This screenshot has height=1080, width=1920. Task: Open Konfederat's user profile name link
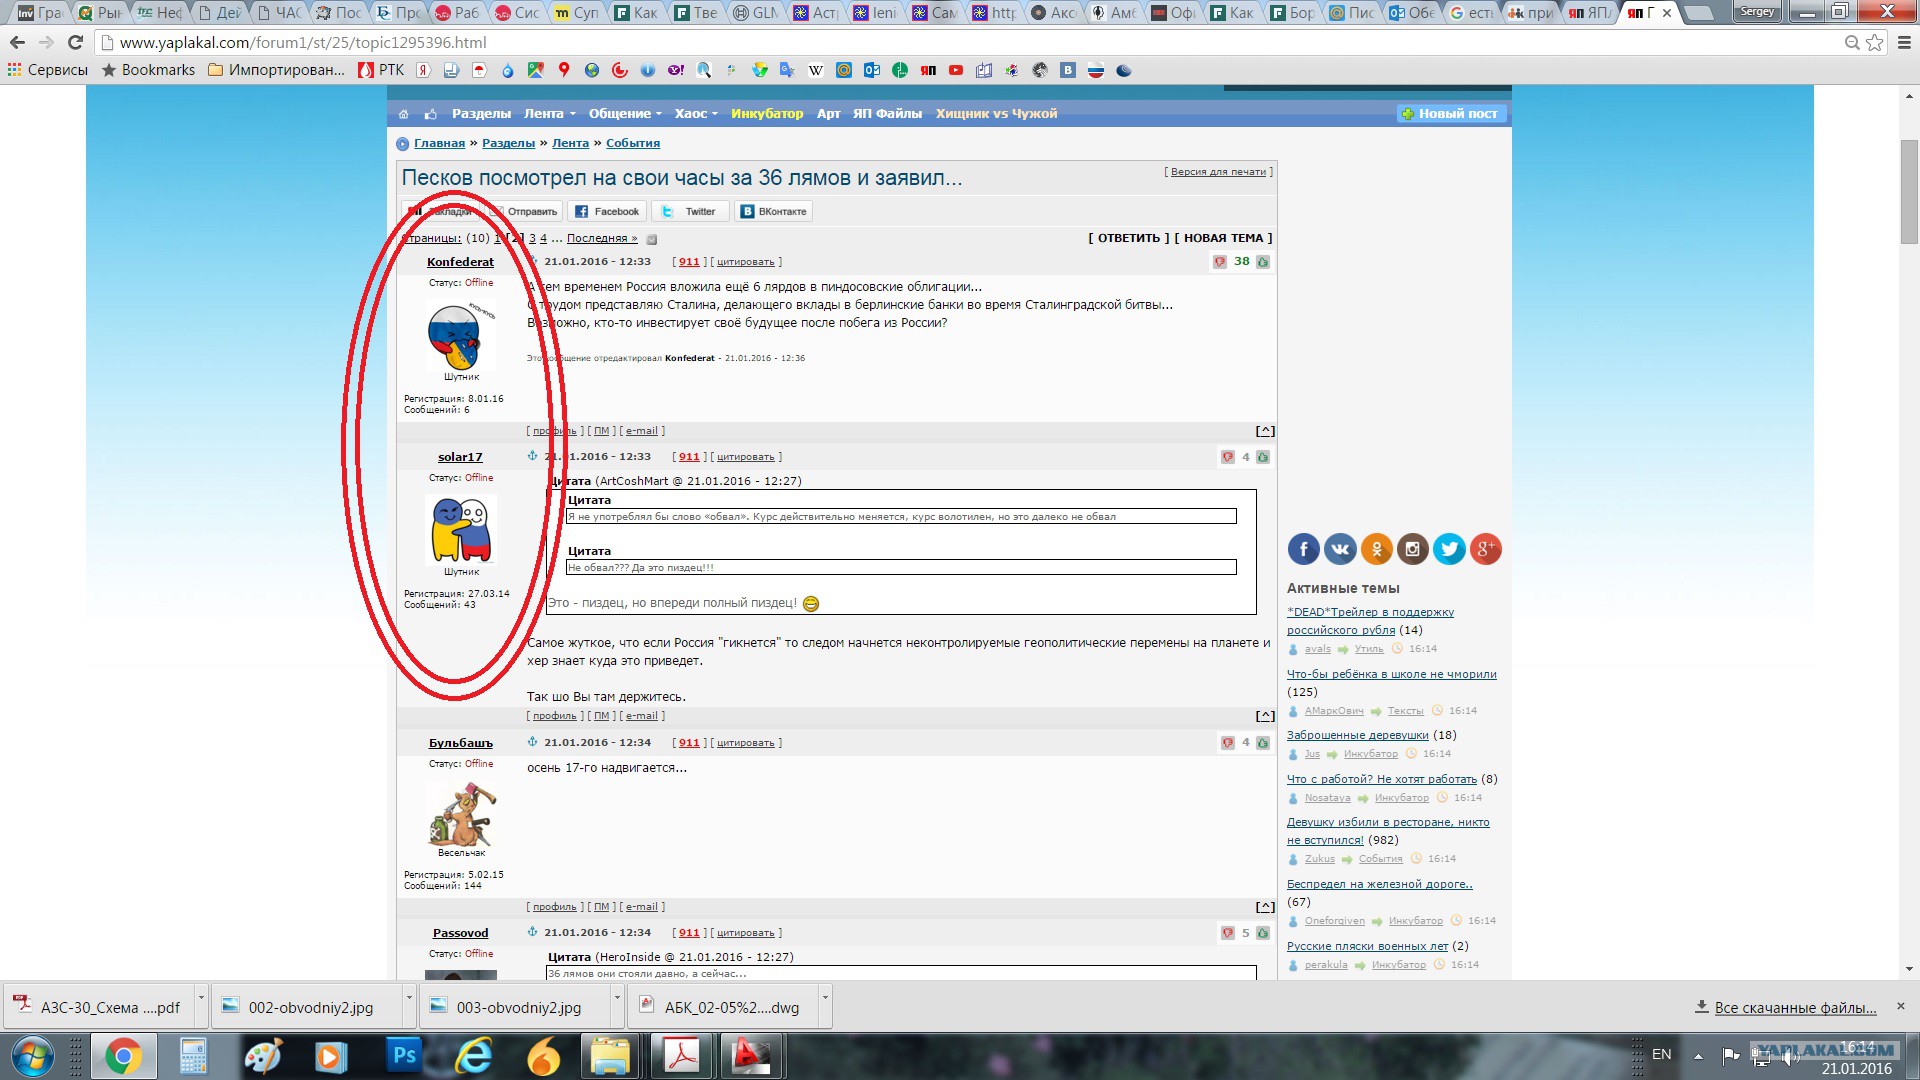tap(460, 262)
